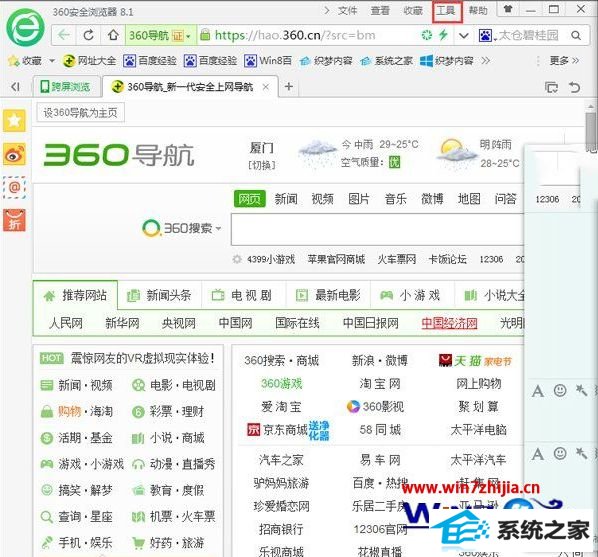Open 系统之家 bookmark
The height and width of the screenshot is (557, 598).
[387, 61]
